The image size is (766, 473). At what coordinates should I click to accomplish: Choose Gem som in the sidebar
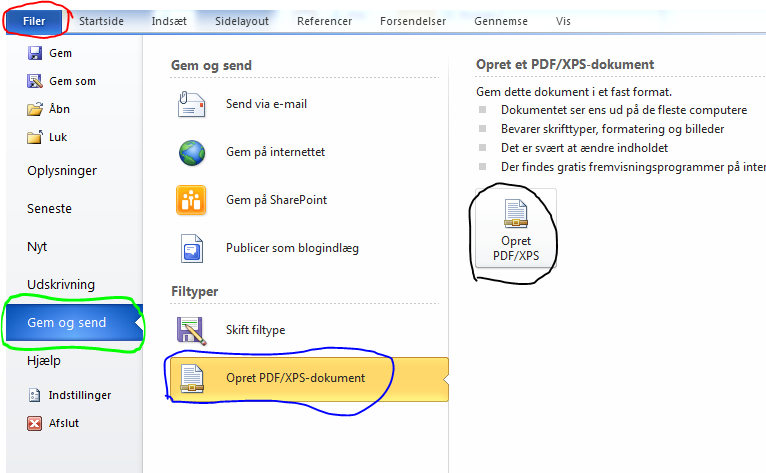point(72,81)
